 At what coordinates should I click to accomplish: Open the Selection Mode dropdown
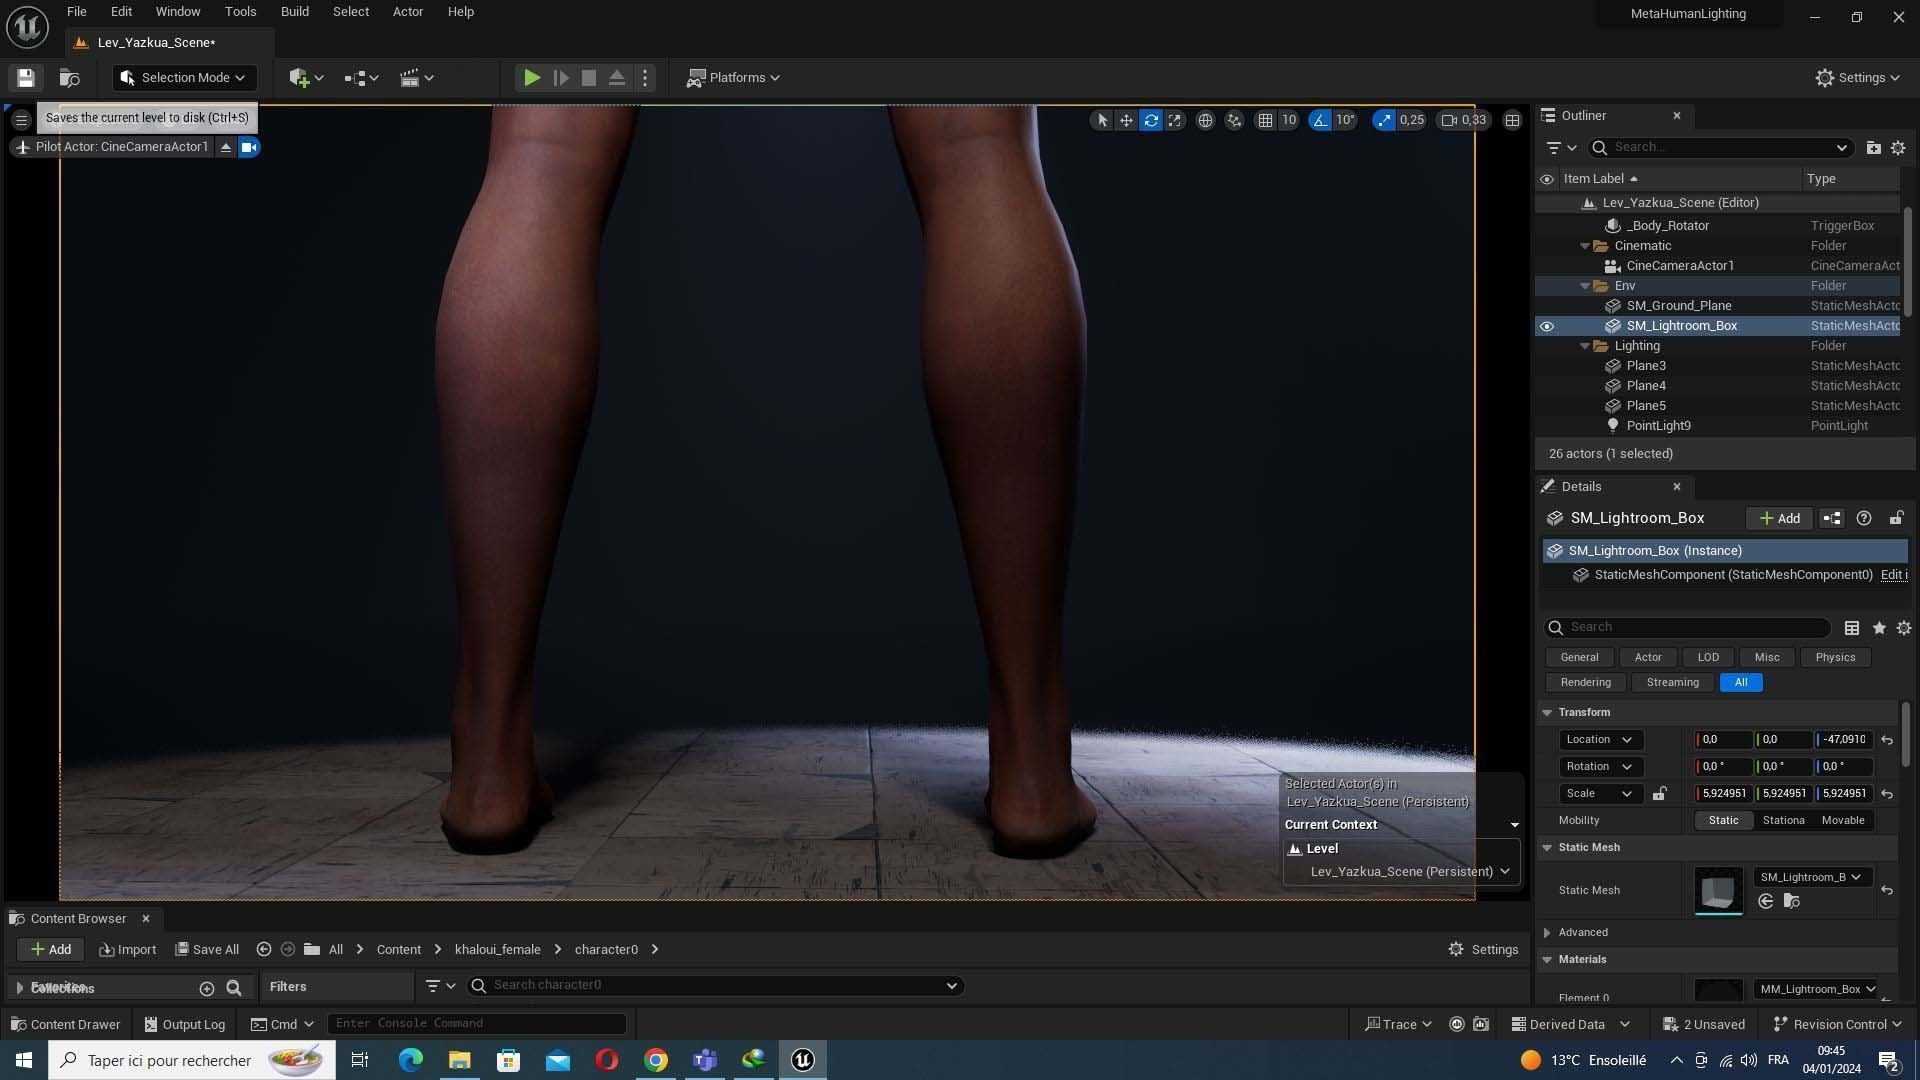pyautogui.click(x=184, y=78)
